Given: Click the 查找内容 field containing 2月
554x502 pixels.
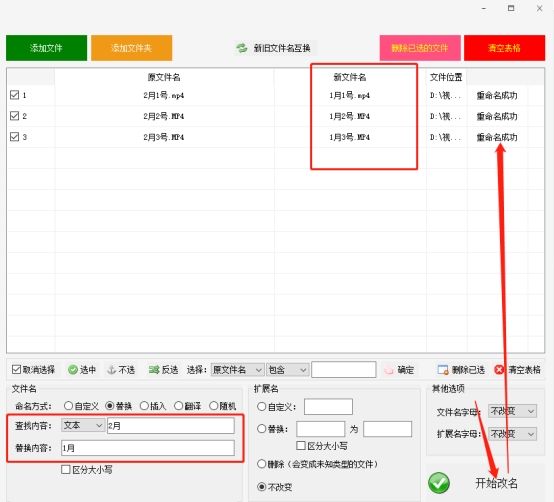Looking at the screenshot, I should [171, 426].
